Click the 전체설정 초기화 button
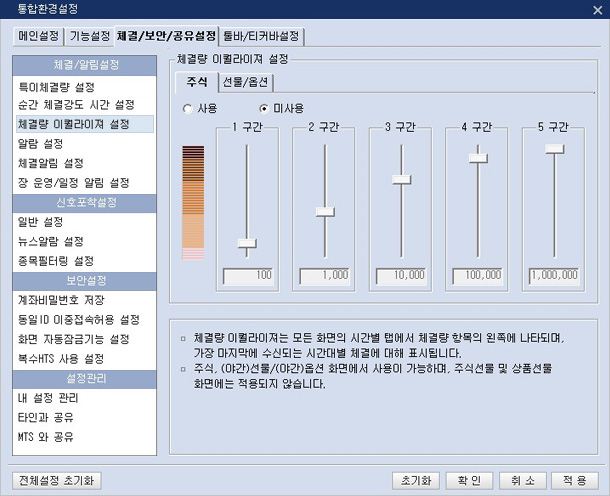The height and width of the screenshot is (496, 610). tap(55, 480)
